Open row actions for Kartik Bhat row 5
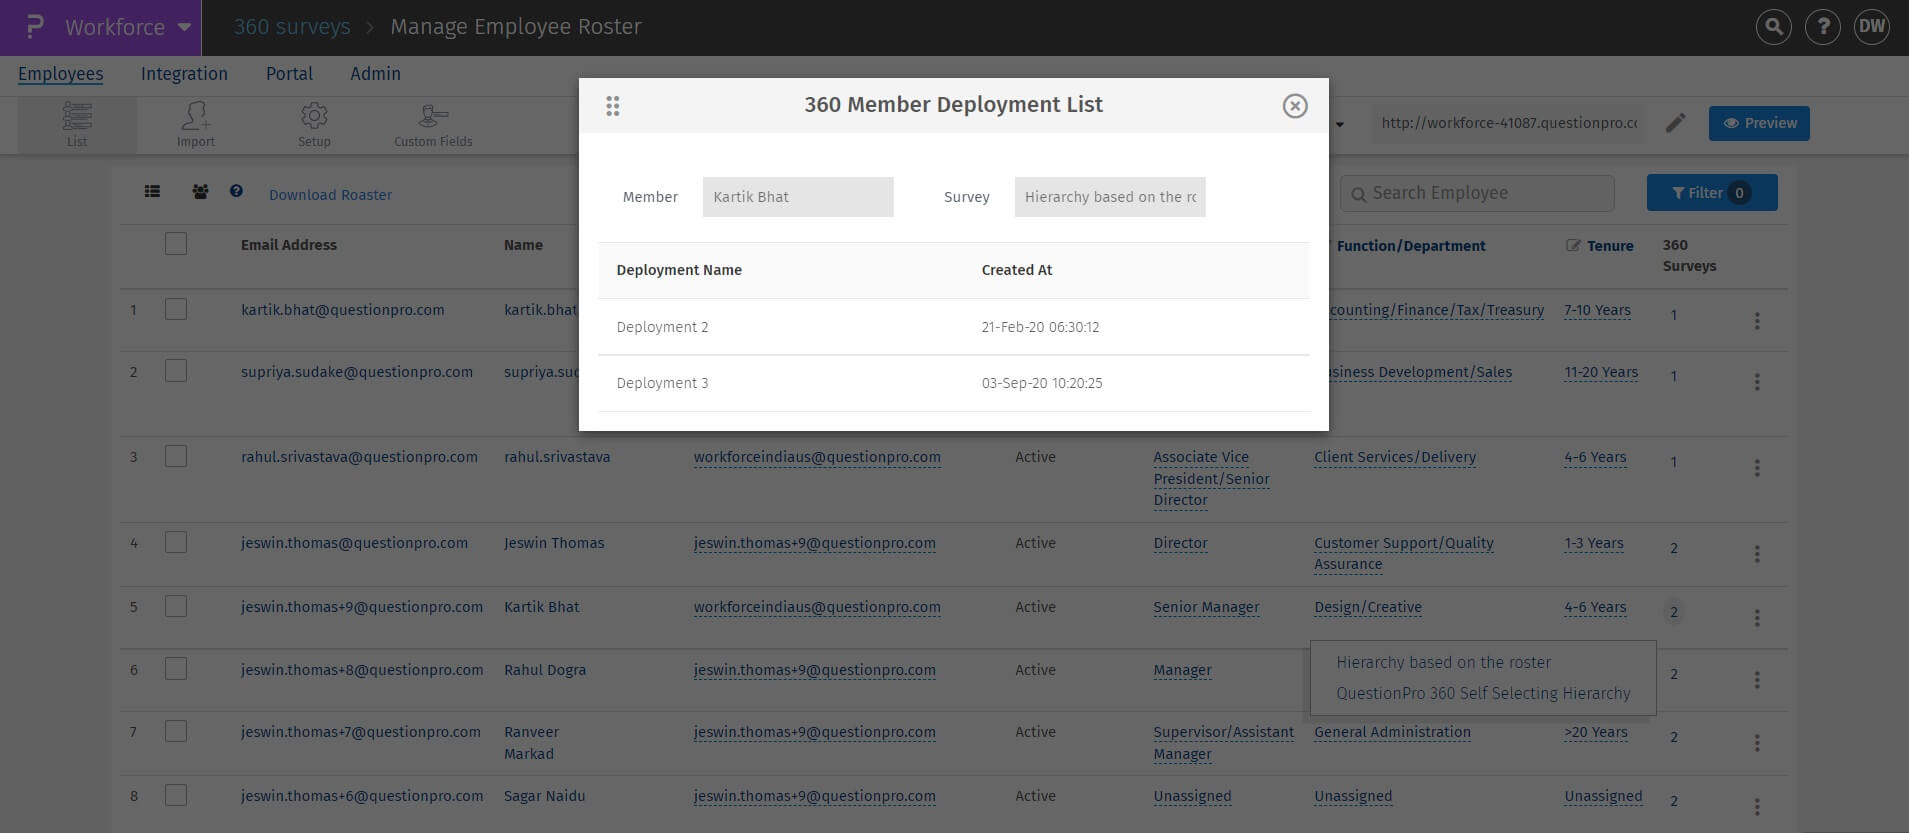1909x833 pixels. [x=1757, y=618]
